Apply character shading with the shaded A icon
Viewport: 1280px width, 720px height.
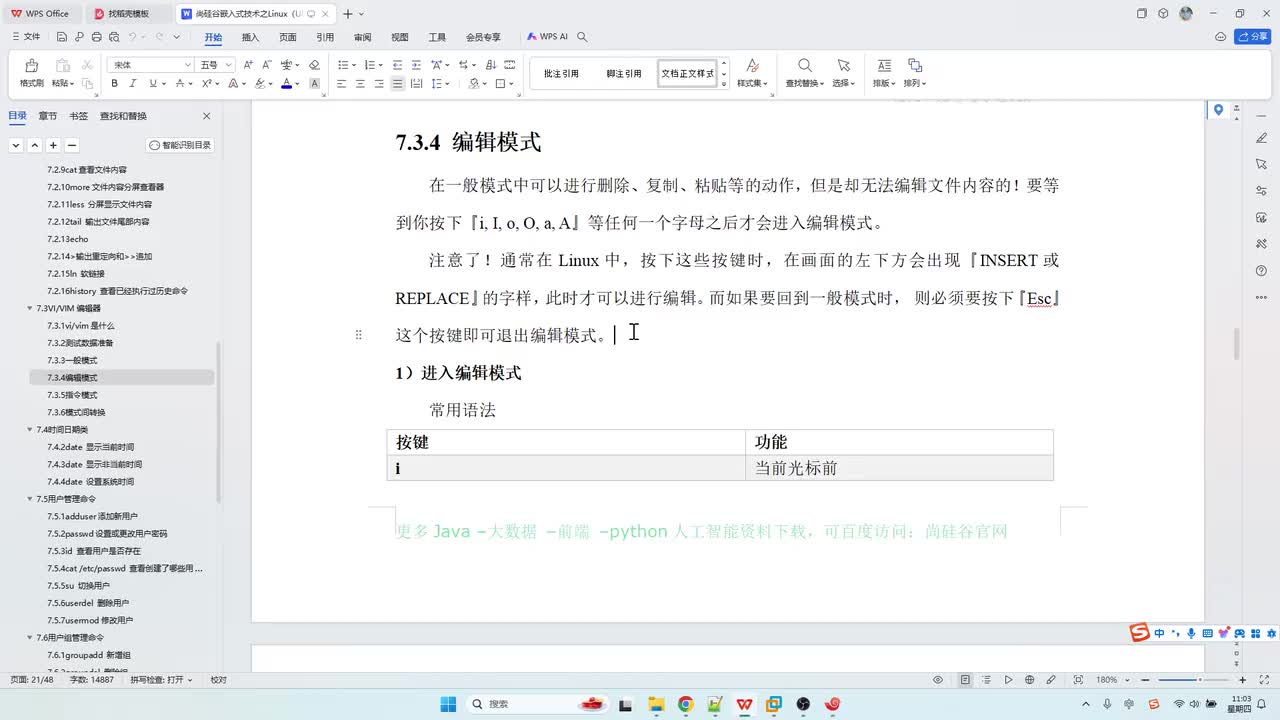tap(315, 84)
